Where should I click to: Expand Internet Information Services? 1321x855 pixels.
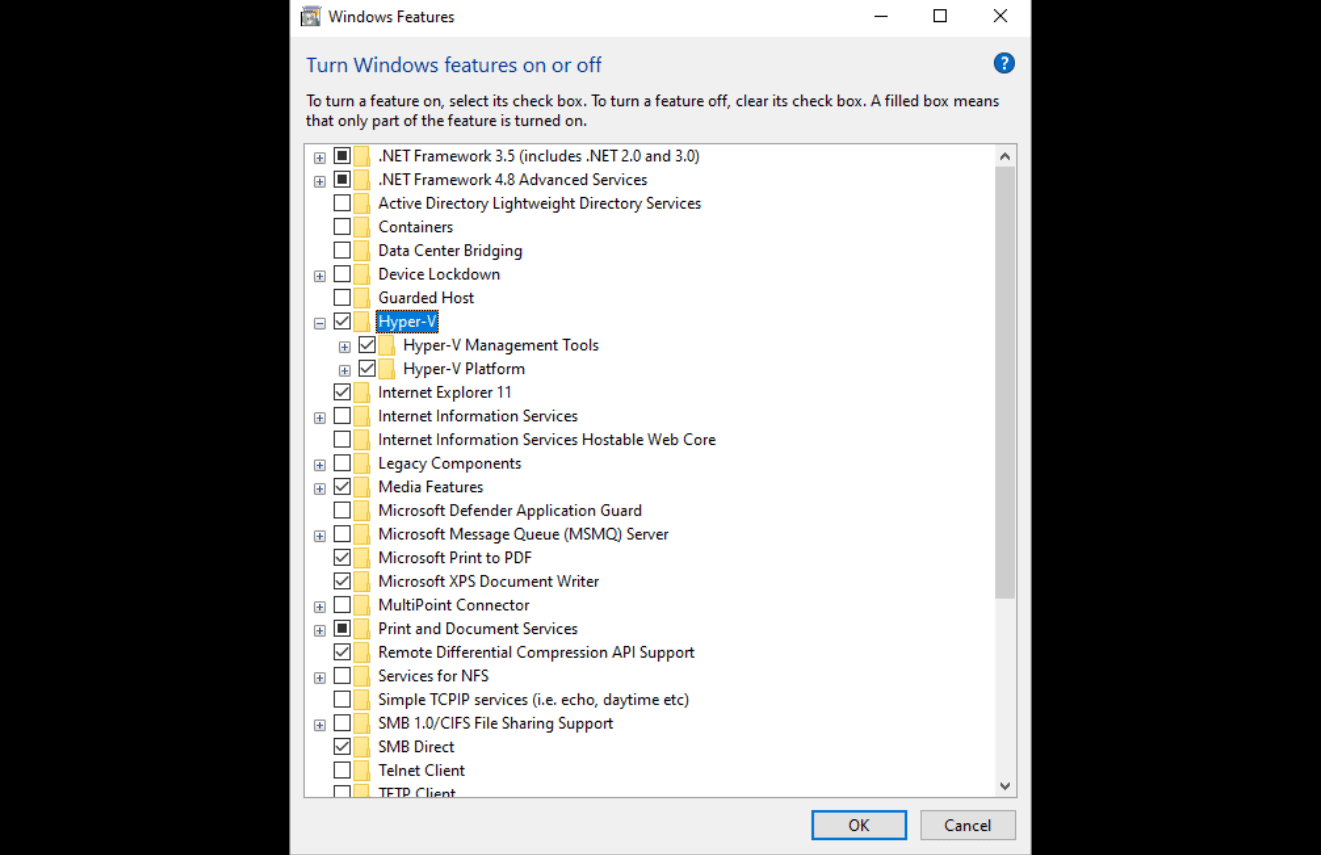(x=319, y=416)
